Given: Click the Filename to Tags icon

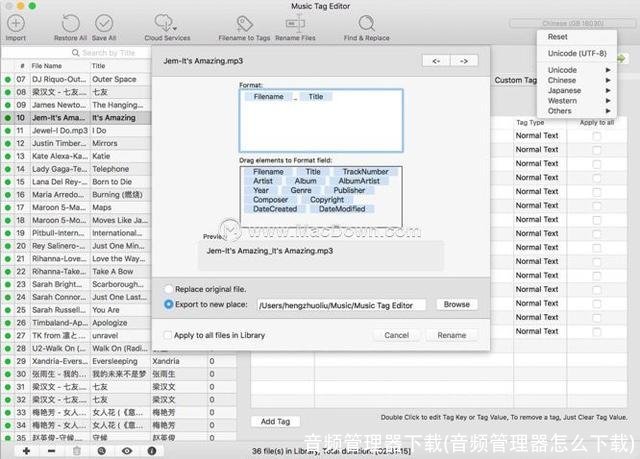Looking at the screenshot, I should [241, 22].
